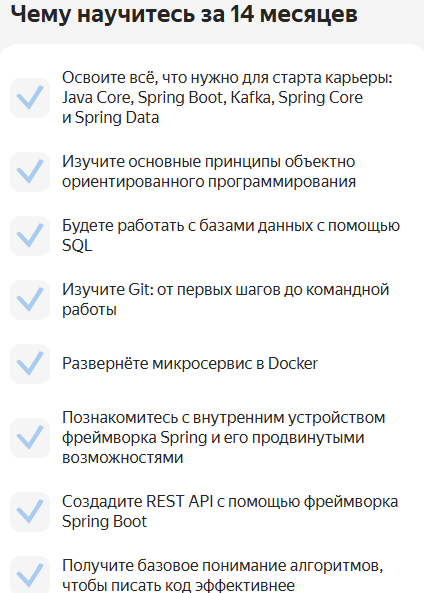
Task: Click the checkmark icon beside the Java Core item
Action: tap(30, 98)
